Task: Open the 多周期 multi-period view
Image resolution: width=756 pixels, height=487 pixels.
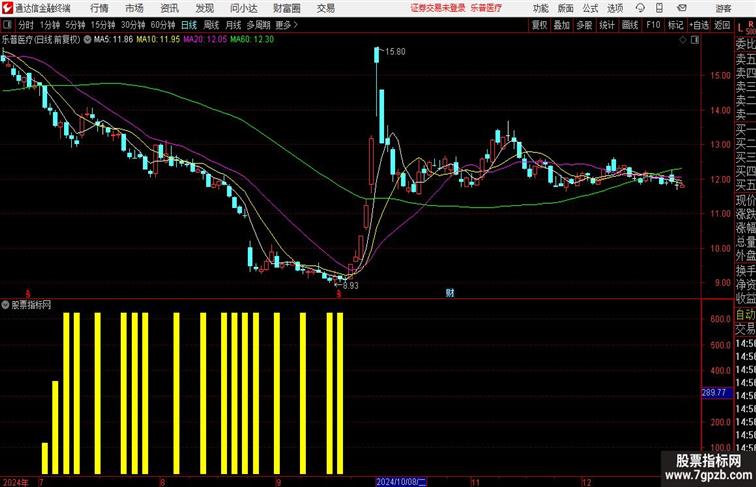Action: tap(258, 25)
